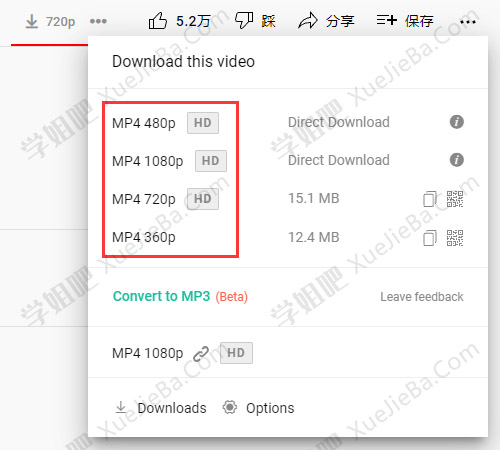Click the Options gear icon
This screenshot has width=500, height=450.
(x=230, y=407)
